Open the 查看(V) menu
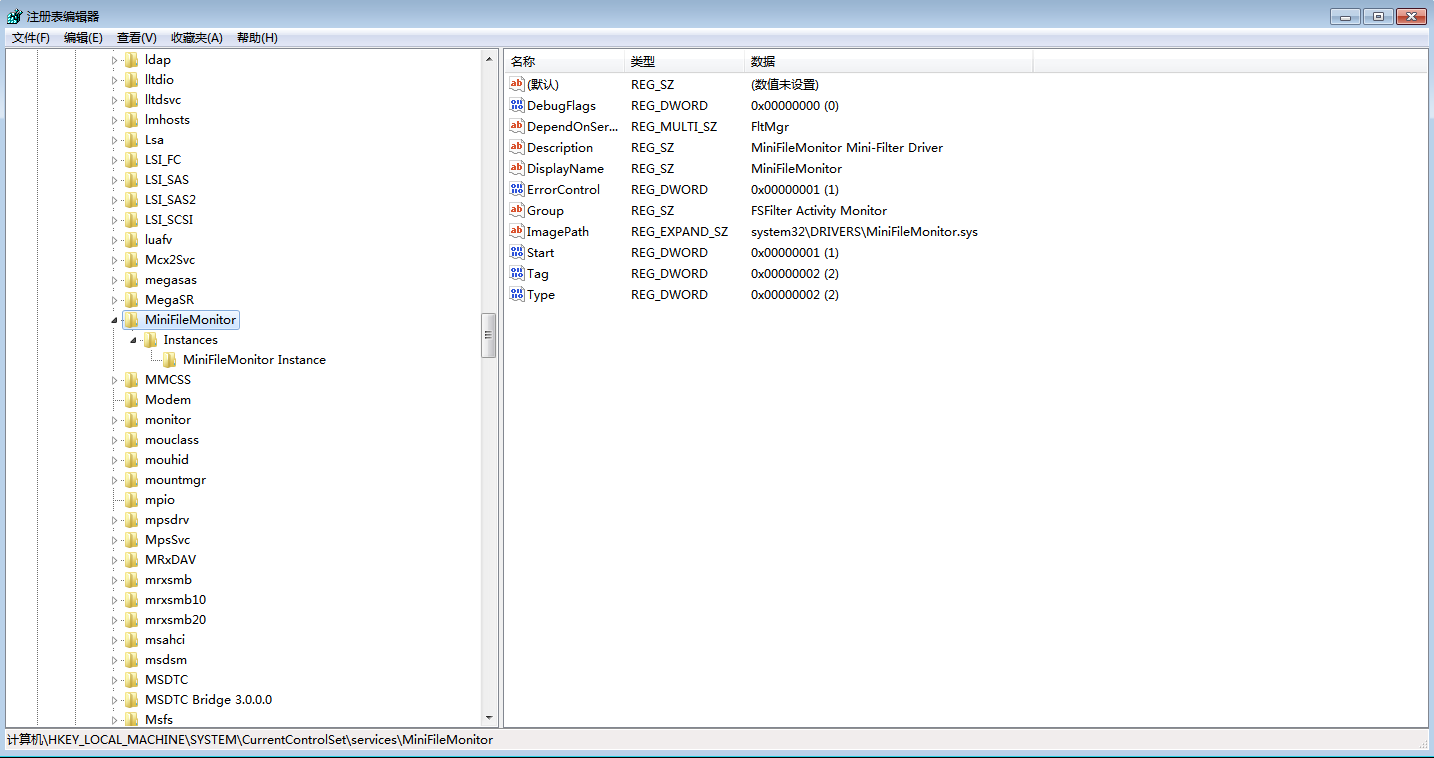The width and height of the screenshot is (1434, 758). tap(137, 38)
